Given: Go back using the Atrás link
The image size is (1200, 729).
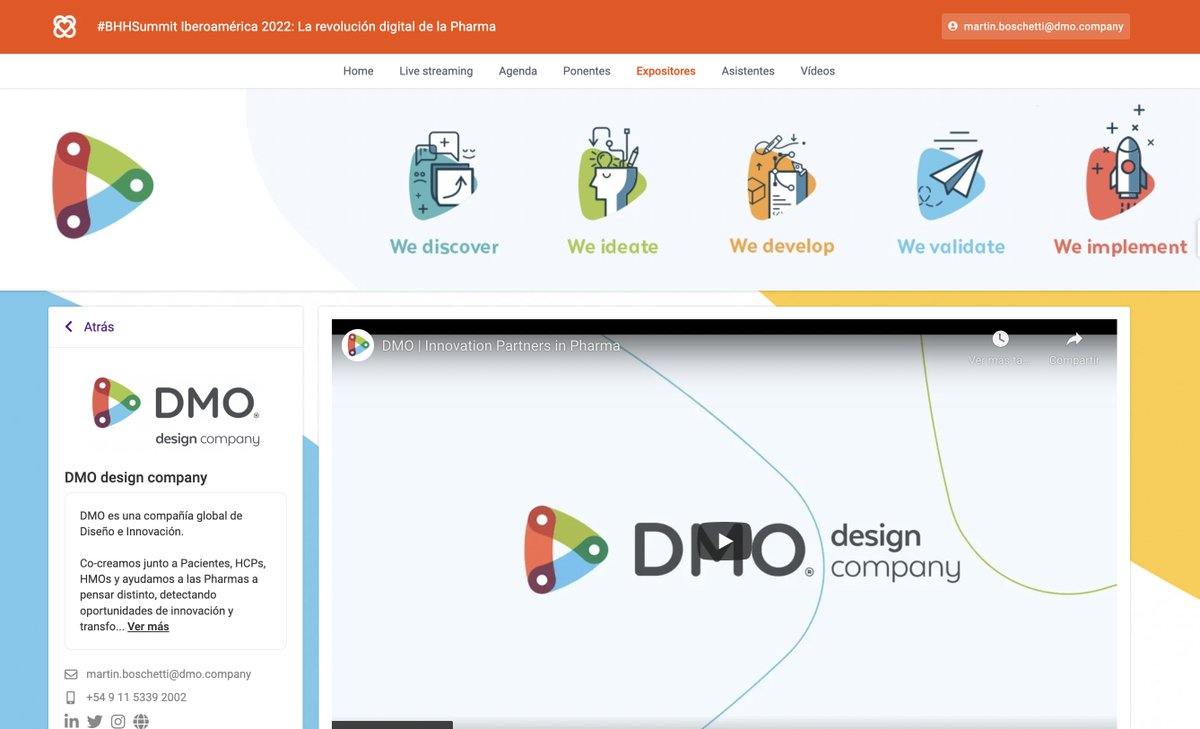Looking at the screenshot, I should coord(99,327).
